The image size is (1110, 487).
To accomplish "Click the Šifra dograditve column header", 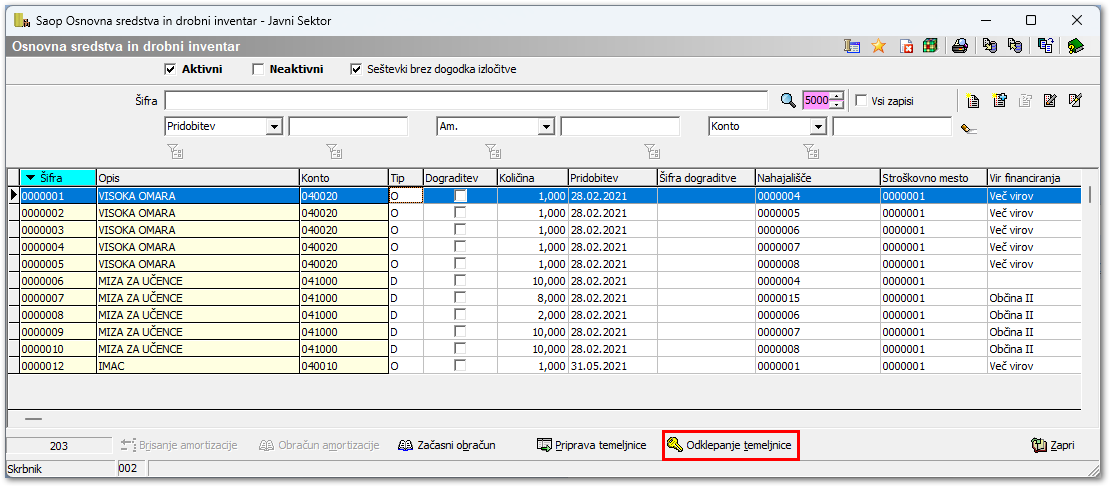I will pos(706,178).
